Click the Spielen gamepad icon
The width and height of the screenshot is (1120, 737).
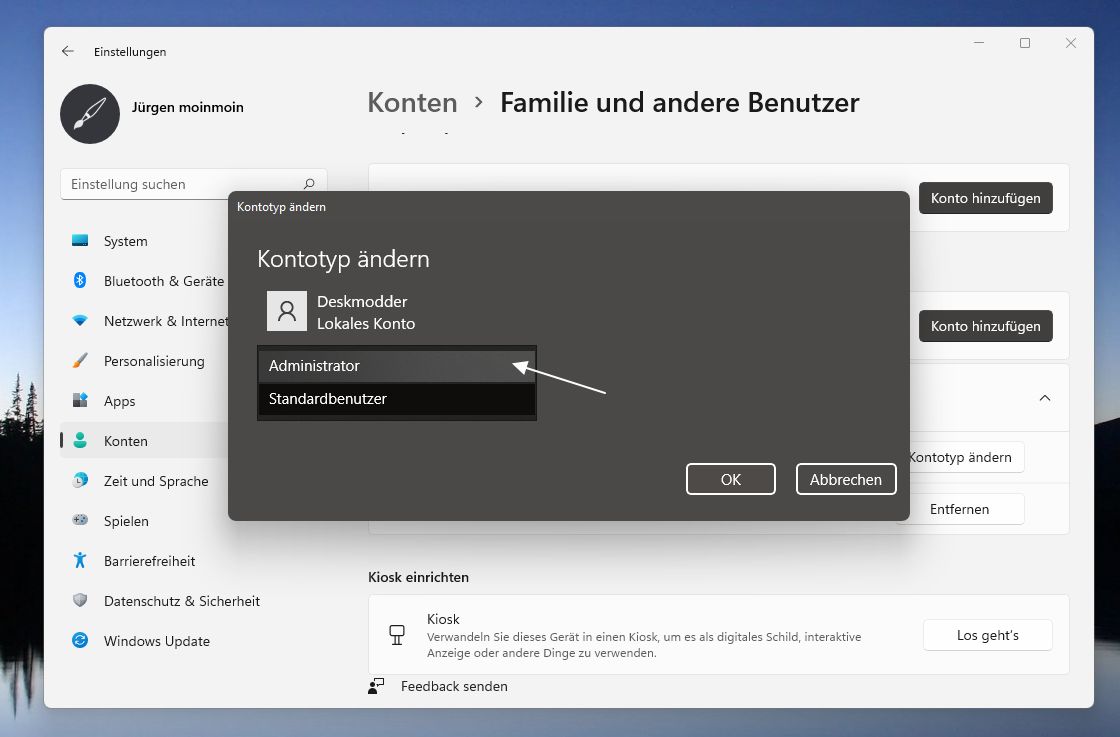(x=80, y=521)
